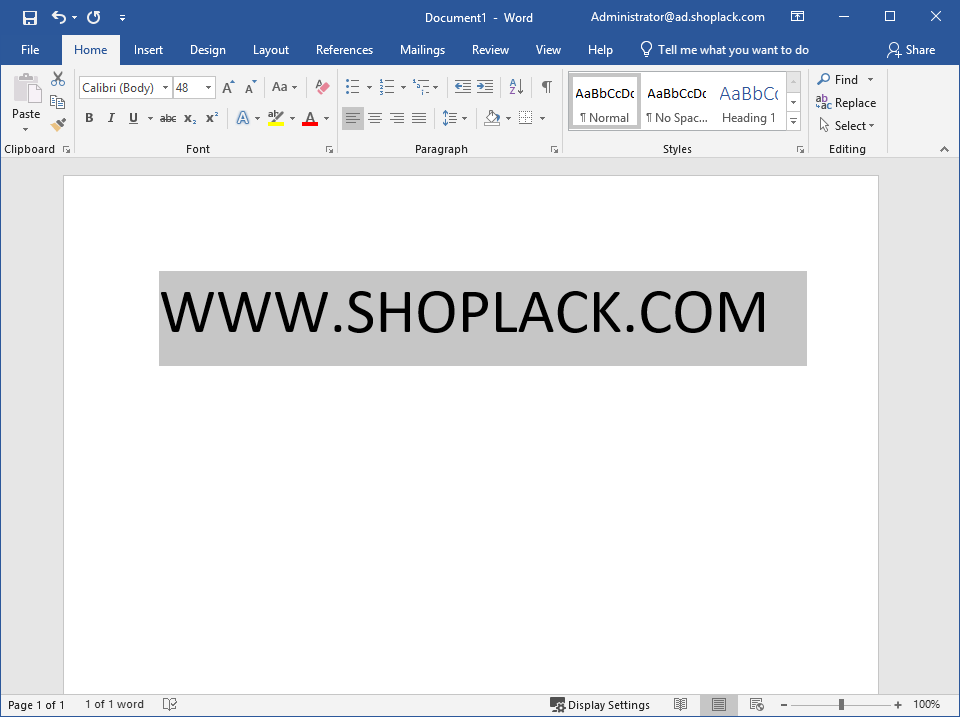Screen dimensions: 960x717
Task: Sort the selected text alphabetically
Action: 516,87
